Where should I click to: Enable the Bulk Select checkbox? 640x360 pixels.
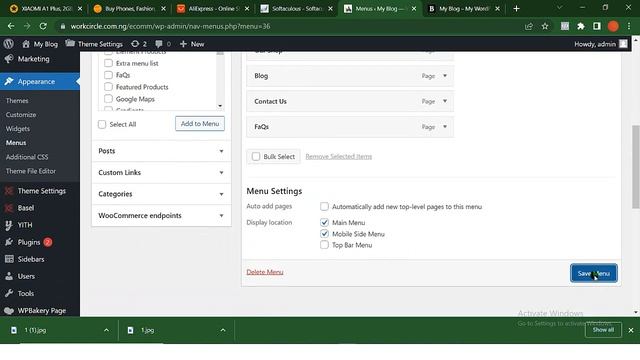tap(256, 156)
